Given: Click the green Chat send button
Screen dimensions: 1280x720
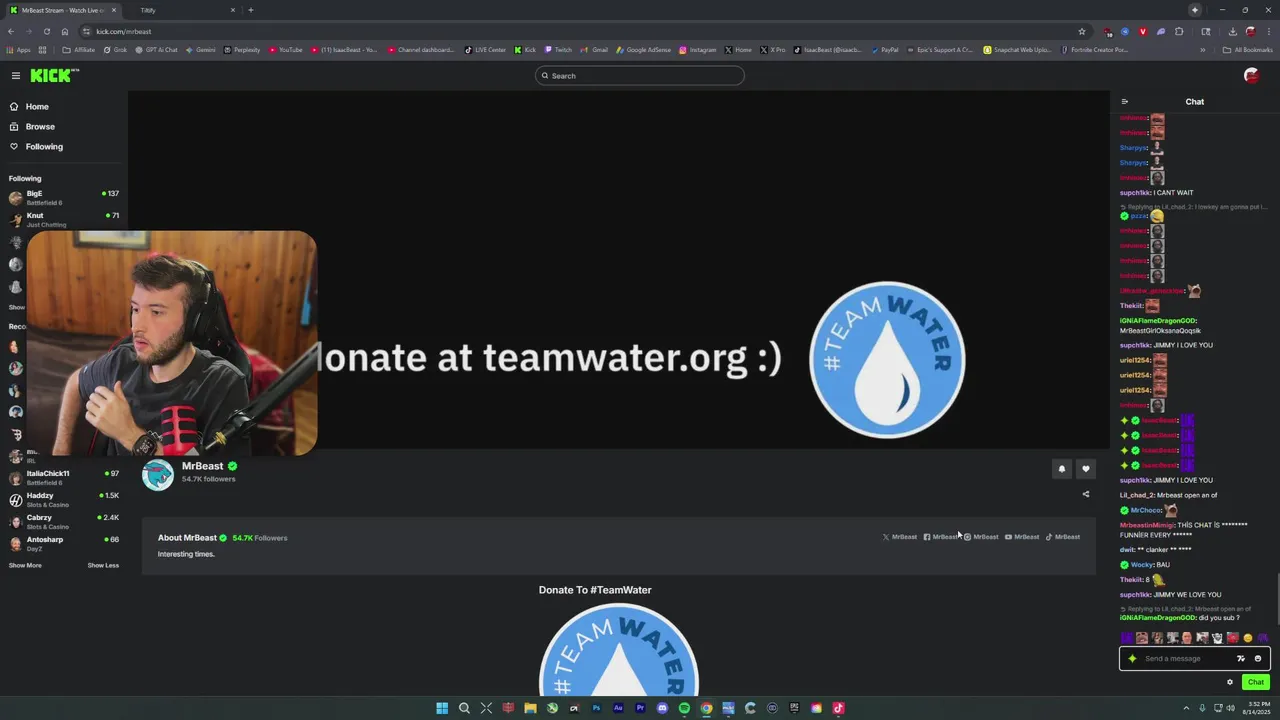Looking at the screenshot, I should 1256,682.
